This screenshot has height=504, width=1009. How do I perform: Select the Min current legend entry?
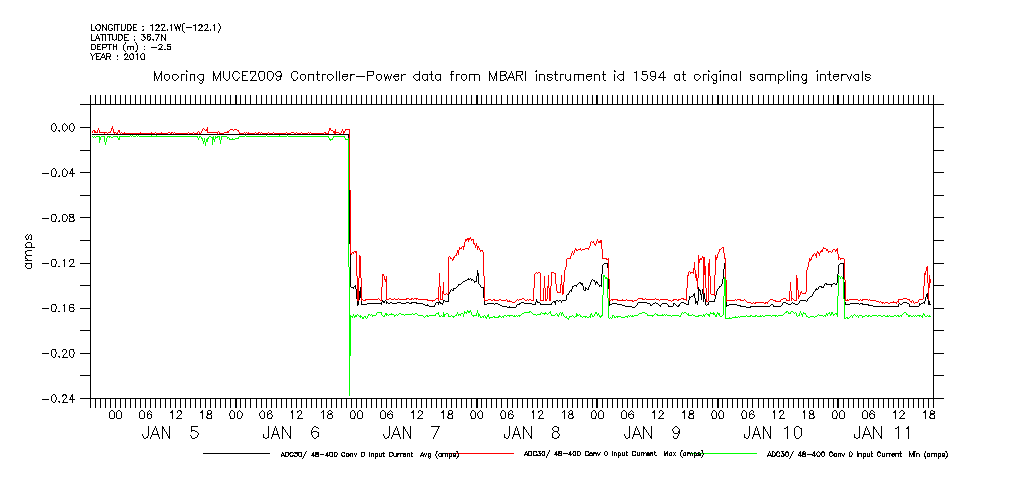click(855, 454)
